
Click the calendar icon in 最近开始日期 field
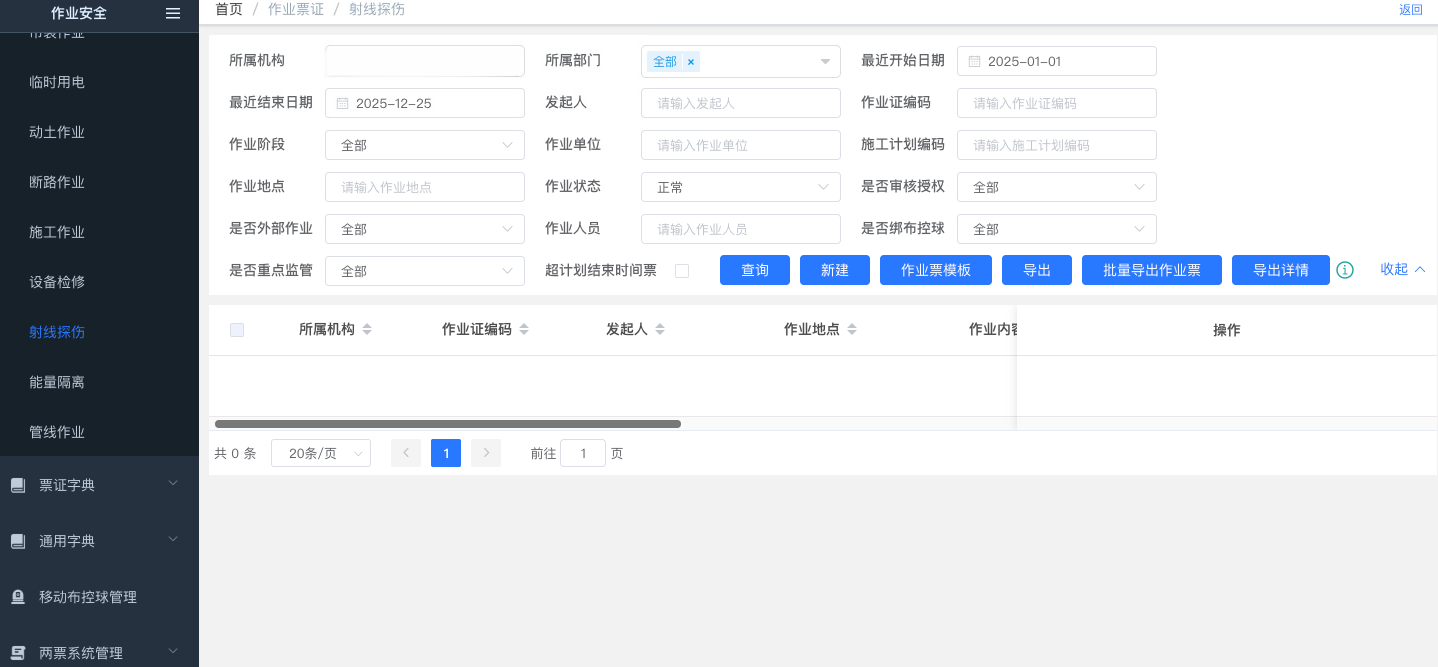[974, 61]
